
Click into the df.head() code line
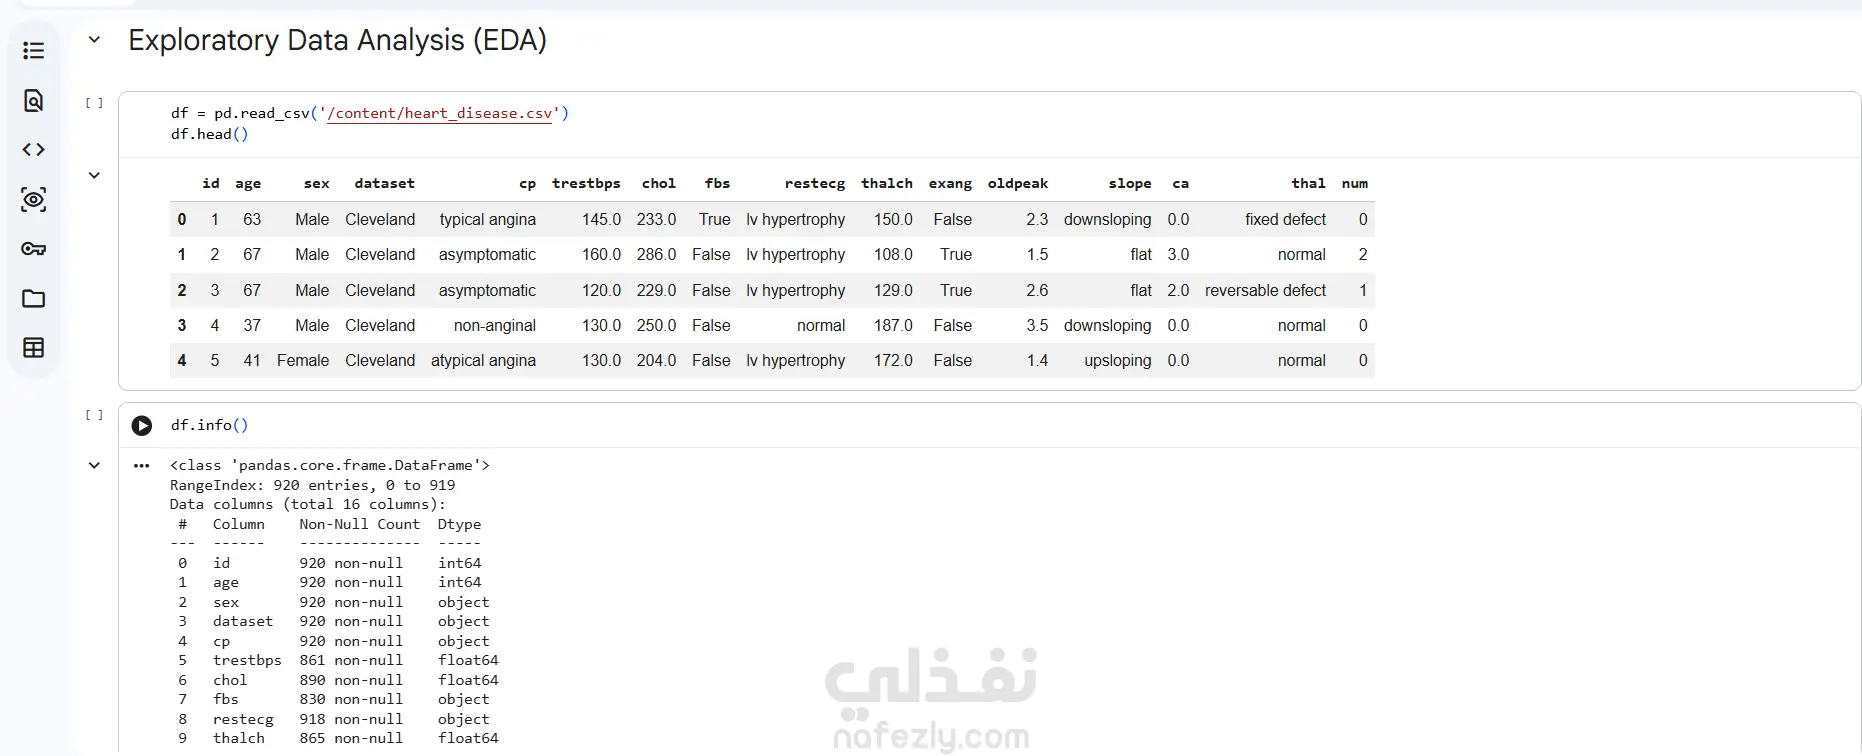[209, 134]
